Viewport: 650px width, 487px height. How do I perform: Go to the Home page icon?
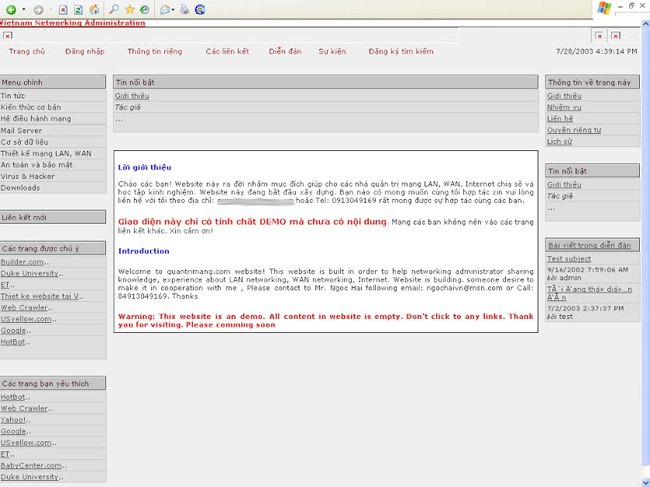[92, 9]
